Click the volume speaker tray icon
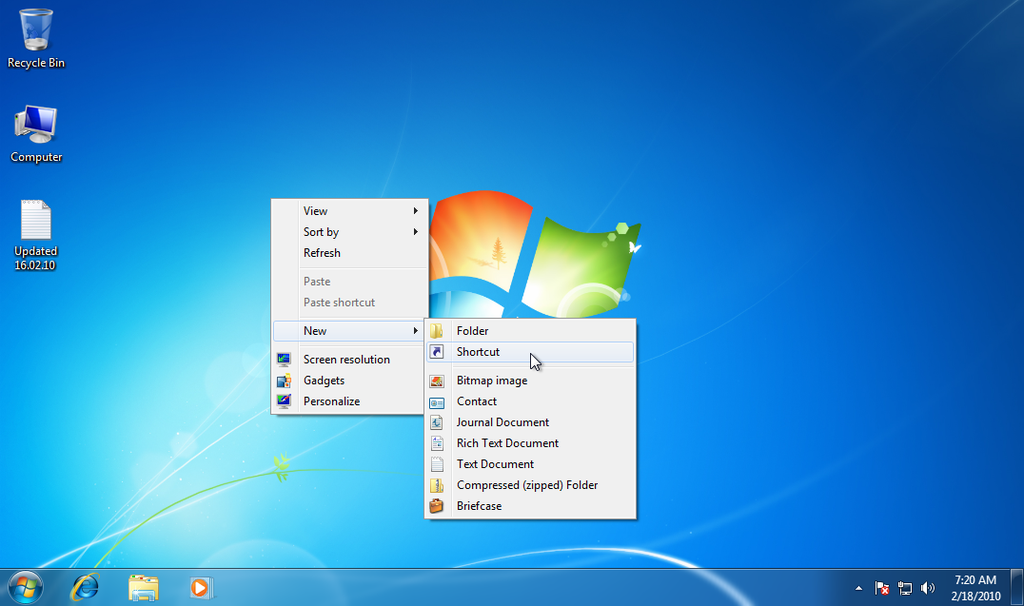This screenshot has width=1024, height=606. click(927, 588)
